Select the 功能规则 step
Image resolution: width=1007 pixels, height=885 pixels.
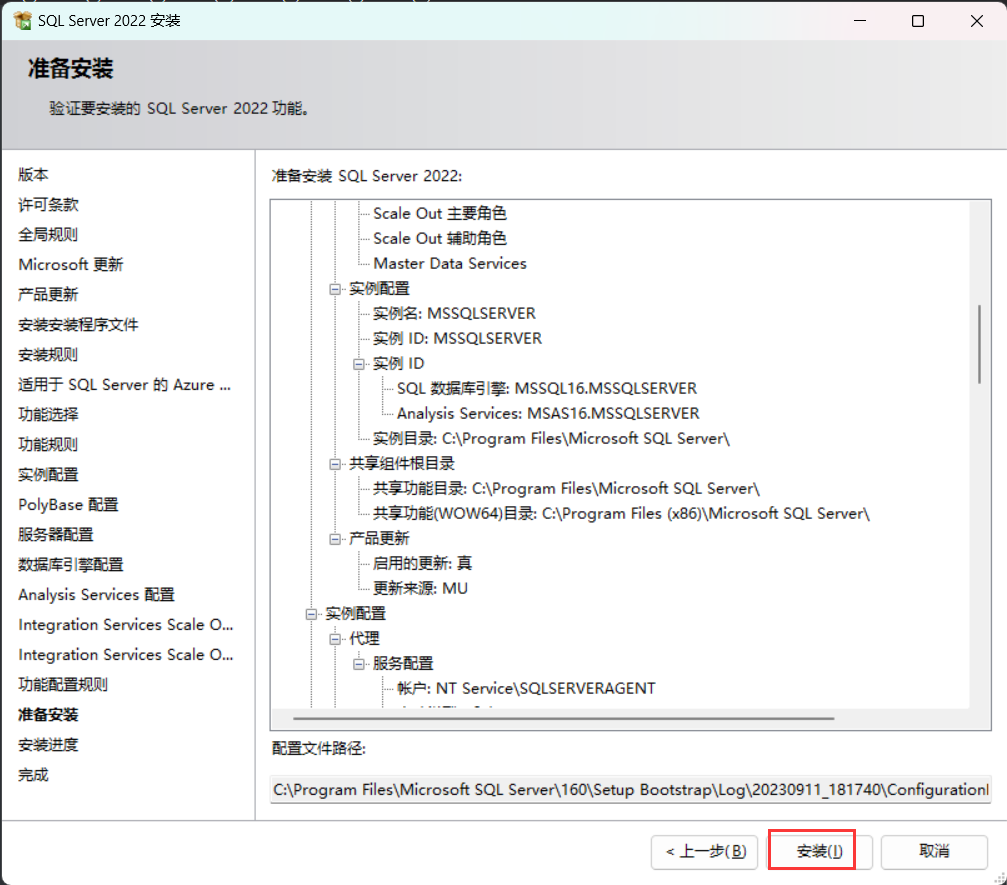48,444
